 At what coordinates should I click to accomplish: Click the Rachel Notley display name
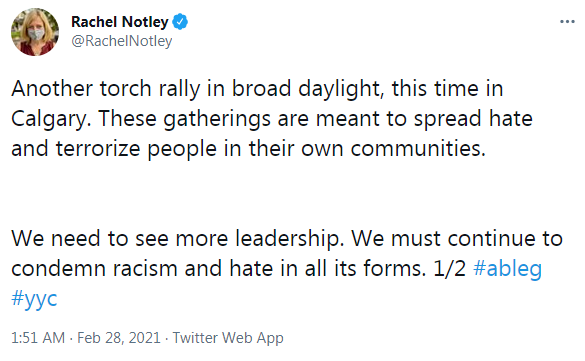click(x=120, y=22)
